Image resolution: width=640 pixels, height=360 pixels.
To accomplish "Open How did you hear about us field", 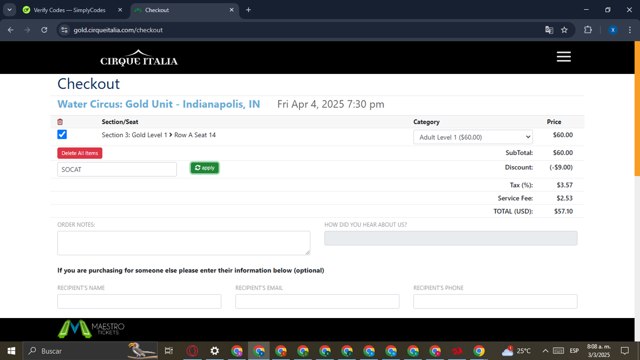I will pyautogui.click(x=451, y=238).
